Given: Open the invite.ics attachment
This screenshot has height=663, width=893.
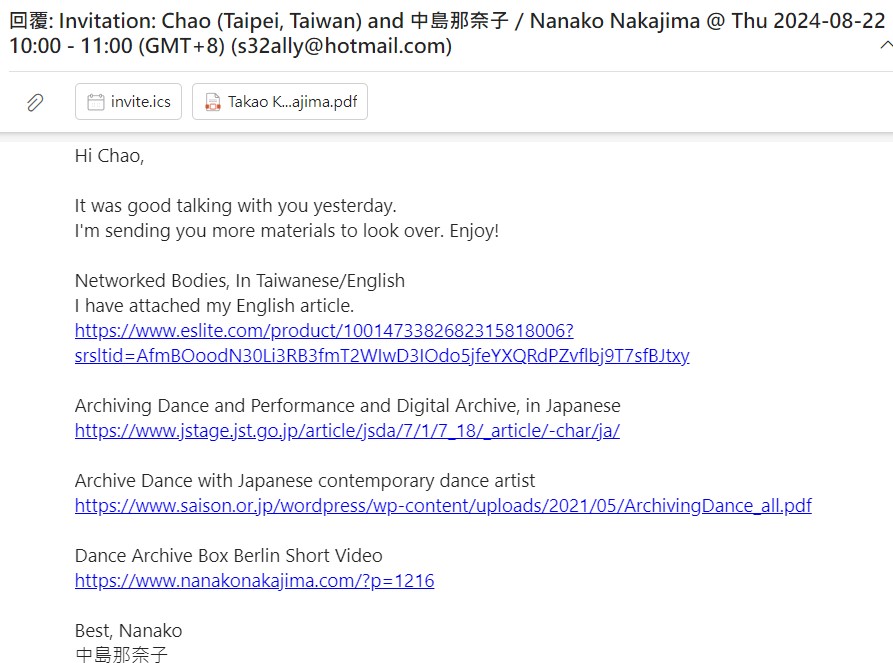Looking at the screenshot, I should [128, 101].
